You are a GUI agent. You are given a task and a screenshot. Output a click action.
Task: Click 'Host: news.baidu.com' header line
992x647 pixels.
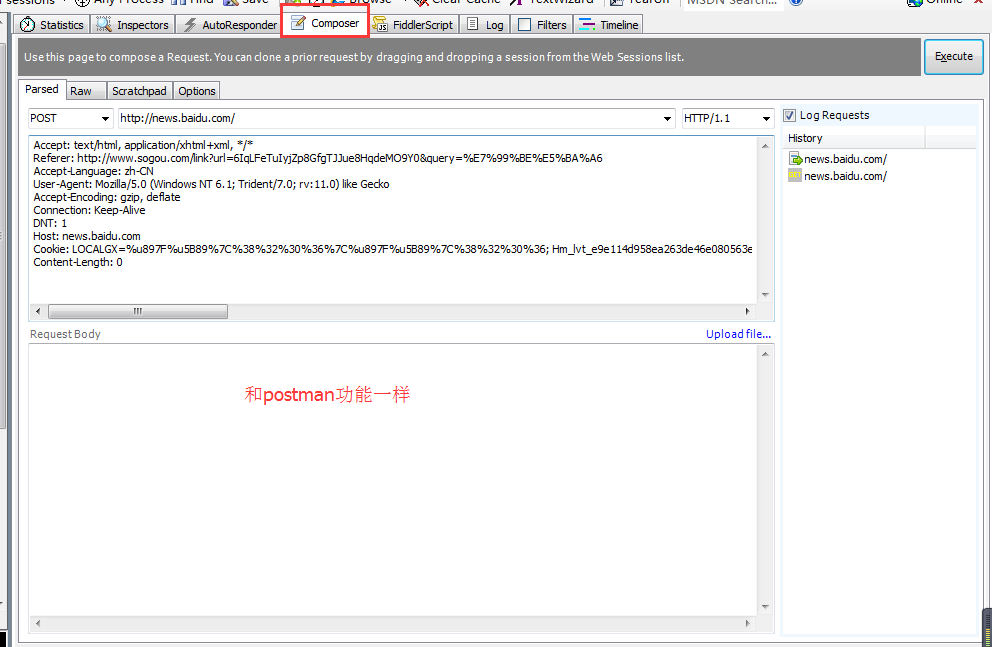click(87, 236)
